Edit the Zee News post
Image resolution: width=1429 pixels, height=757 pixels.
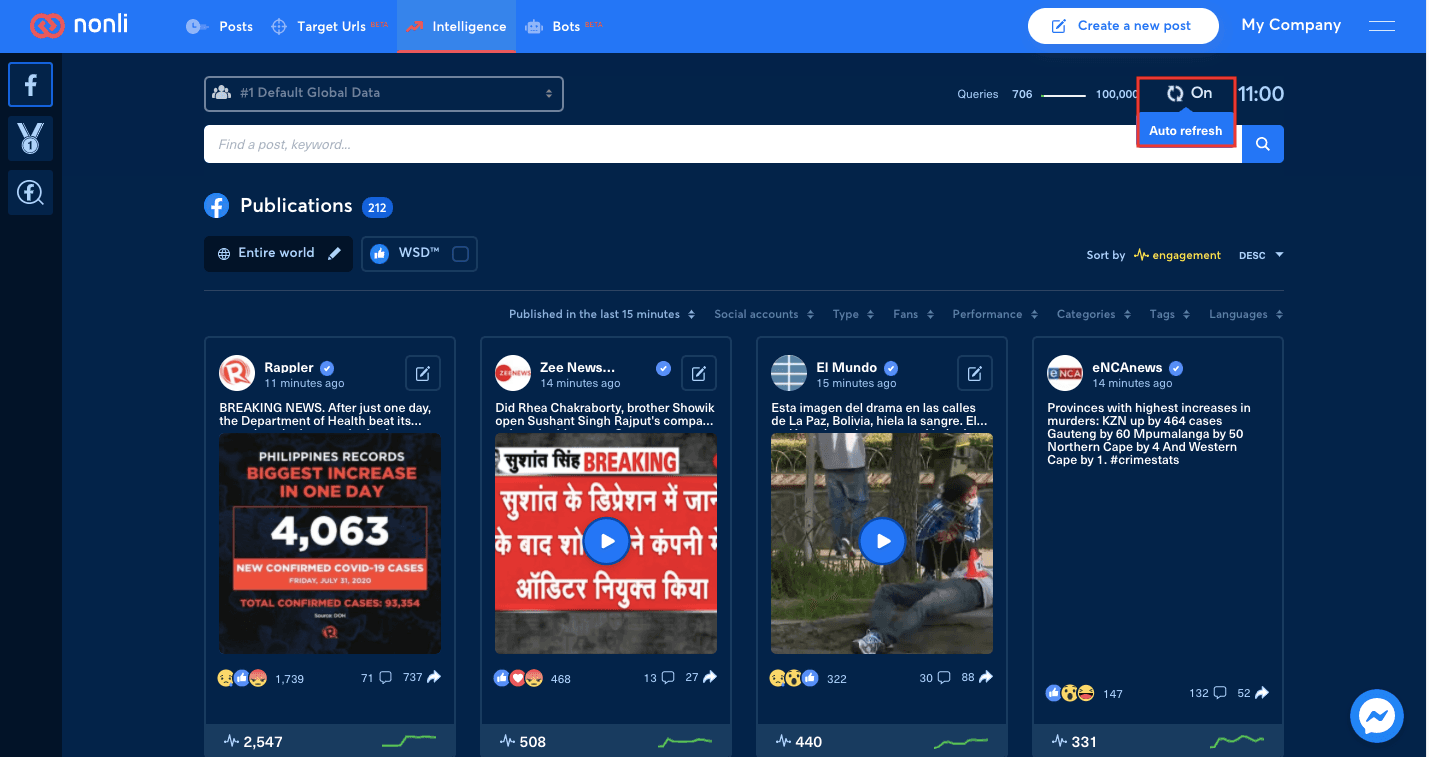[699, 374]
